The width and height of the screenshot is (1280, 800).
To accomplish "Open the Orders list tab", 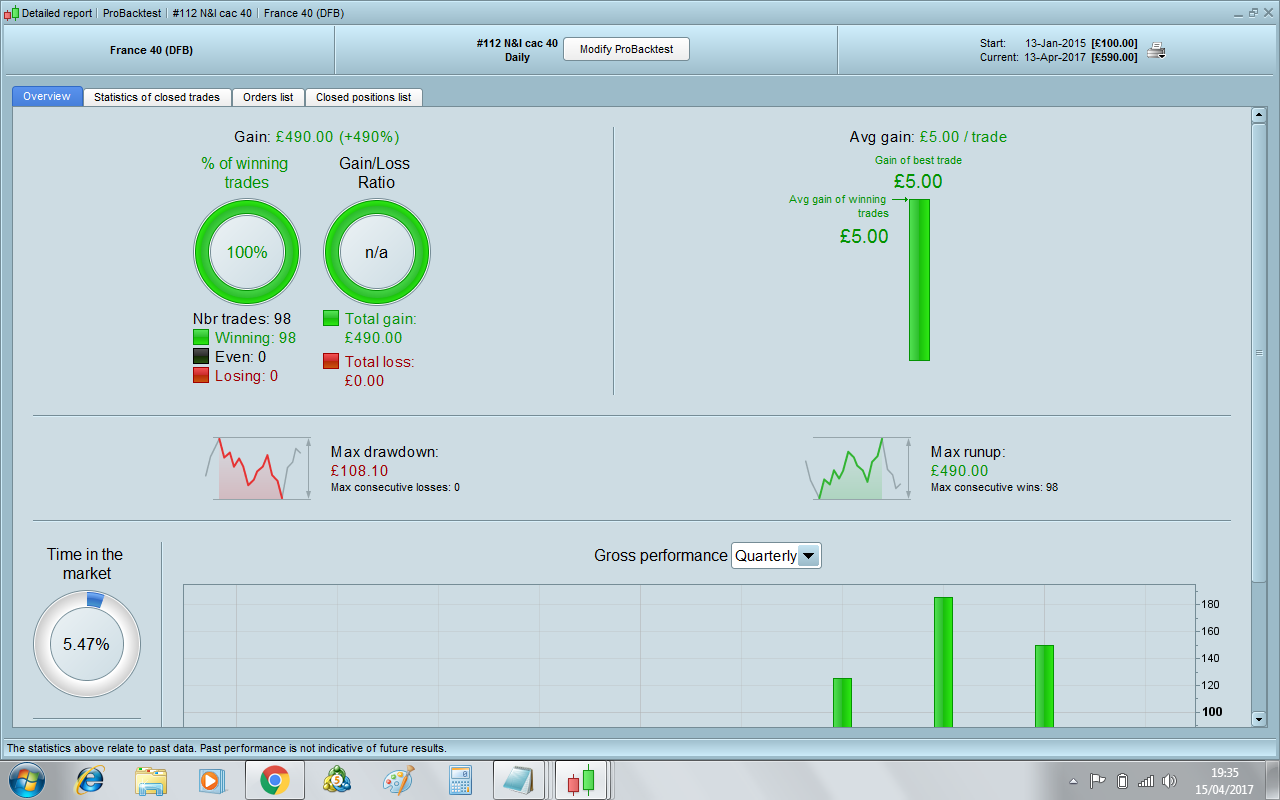I will 268,97.
